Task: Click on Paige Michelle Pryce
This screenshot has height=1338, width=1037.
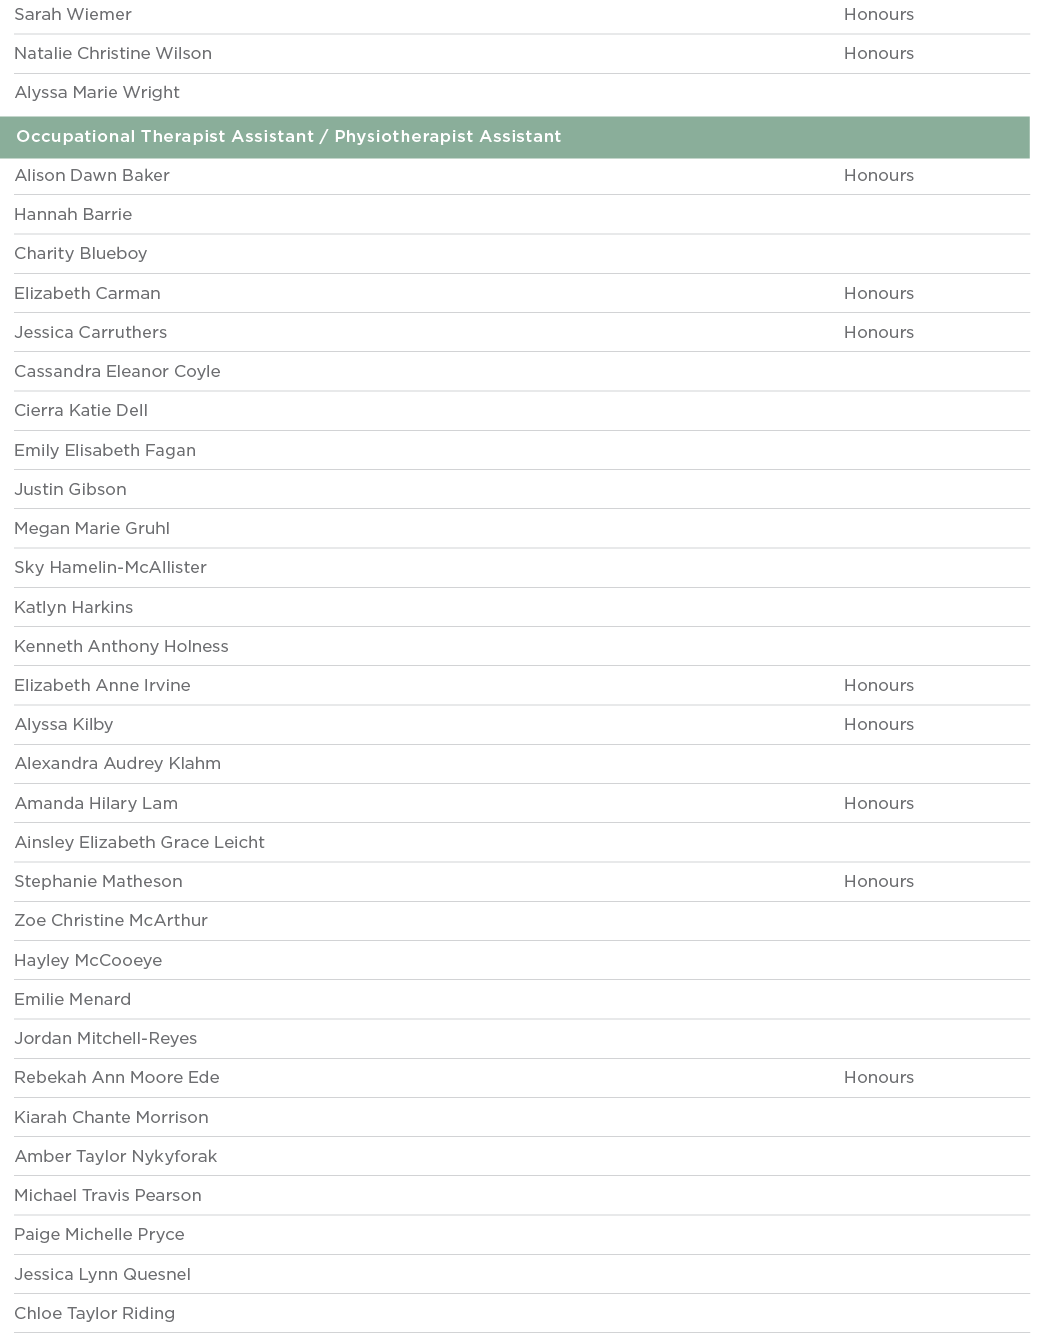Action: point(99,1235)
